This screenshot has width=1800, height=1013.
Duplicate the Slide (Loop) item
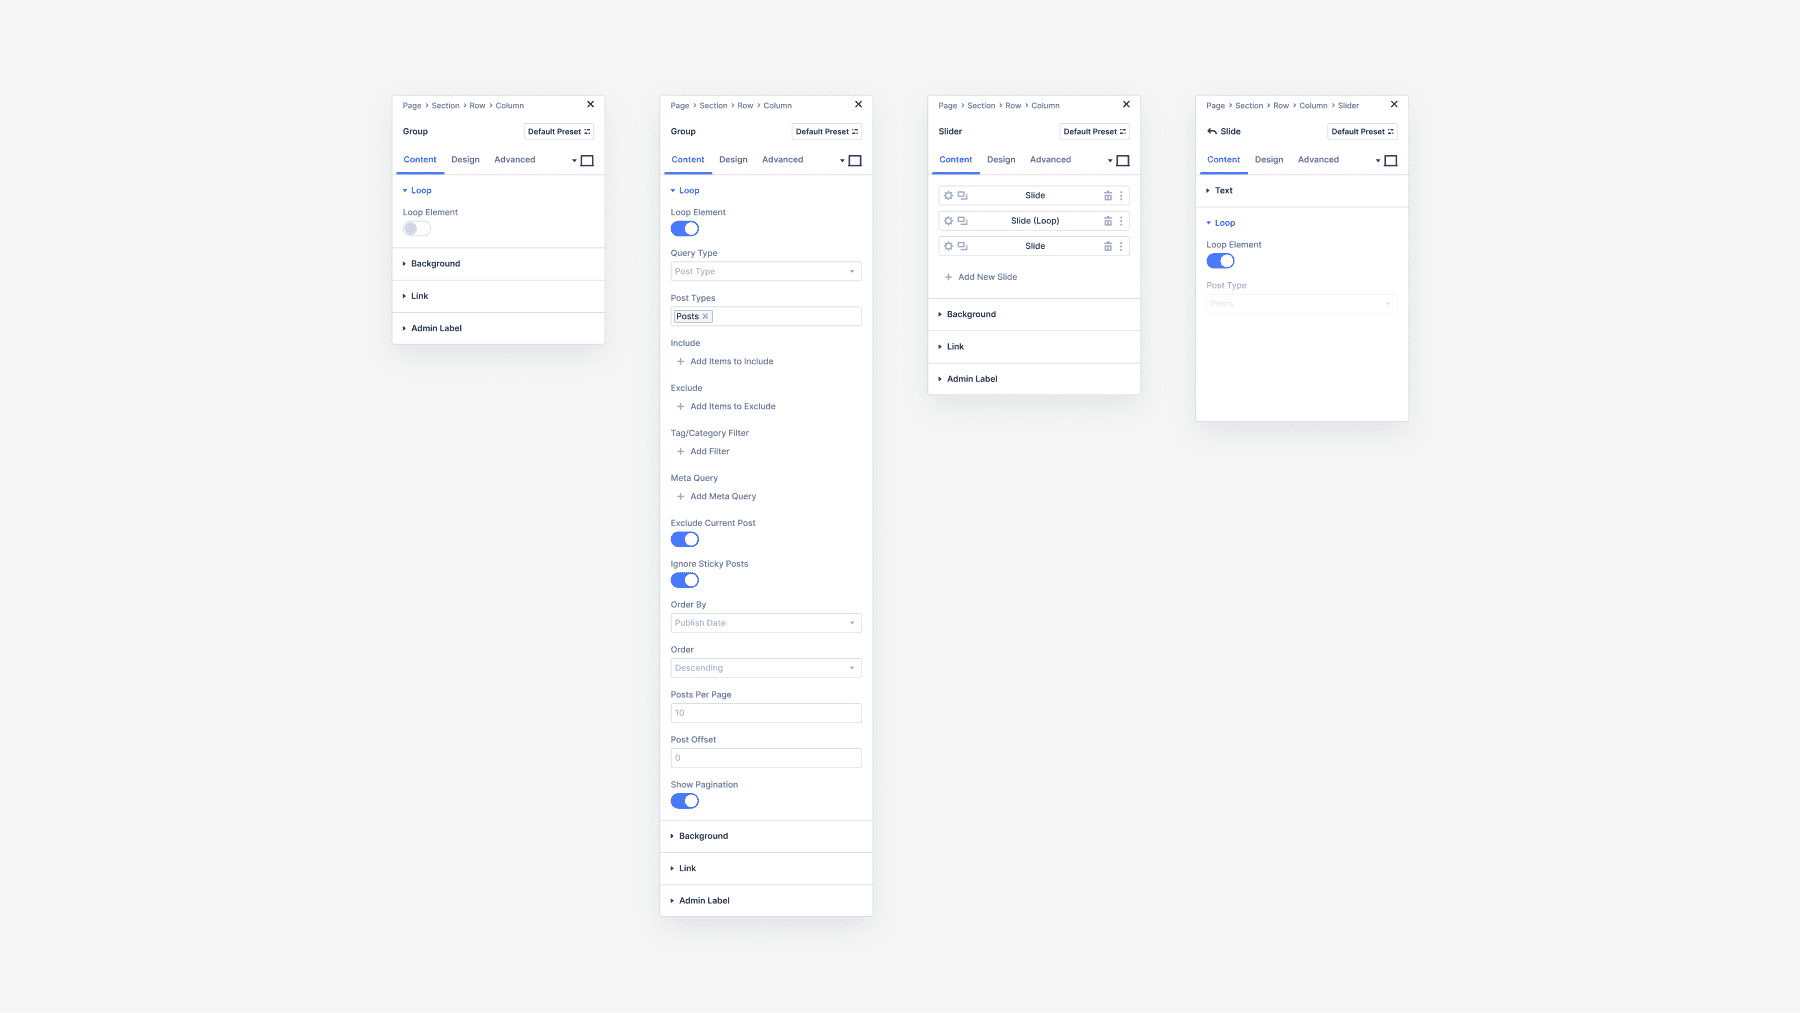[962, 221]
